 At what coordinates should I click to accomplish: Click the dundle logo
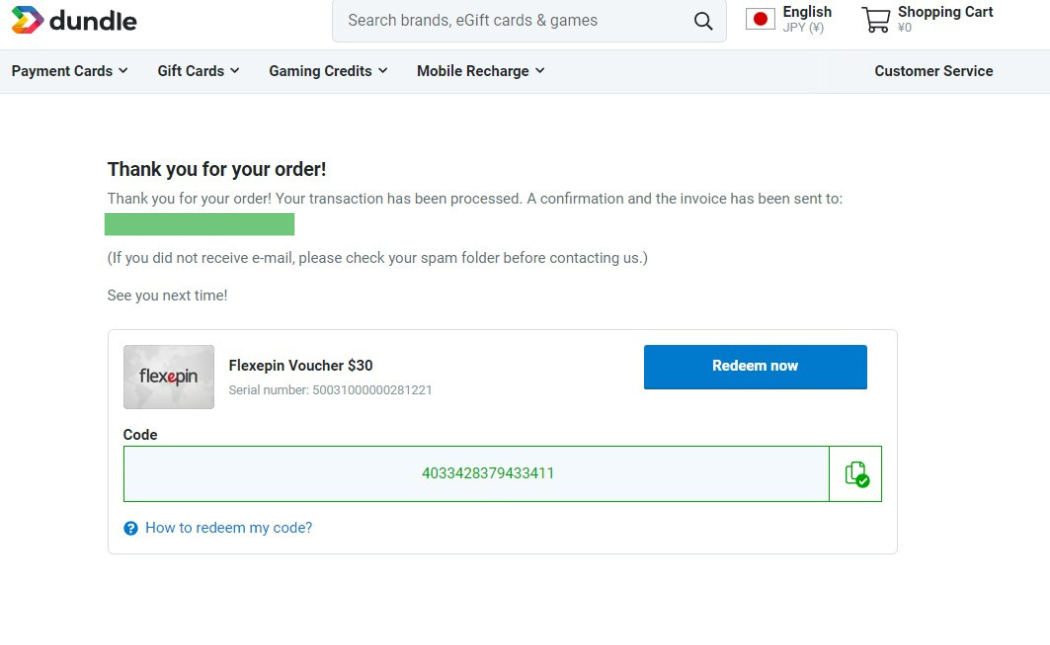pyautogui.click(x=74, y=20)
